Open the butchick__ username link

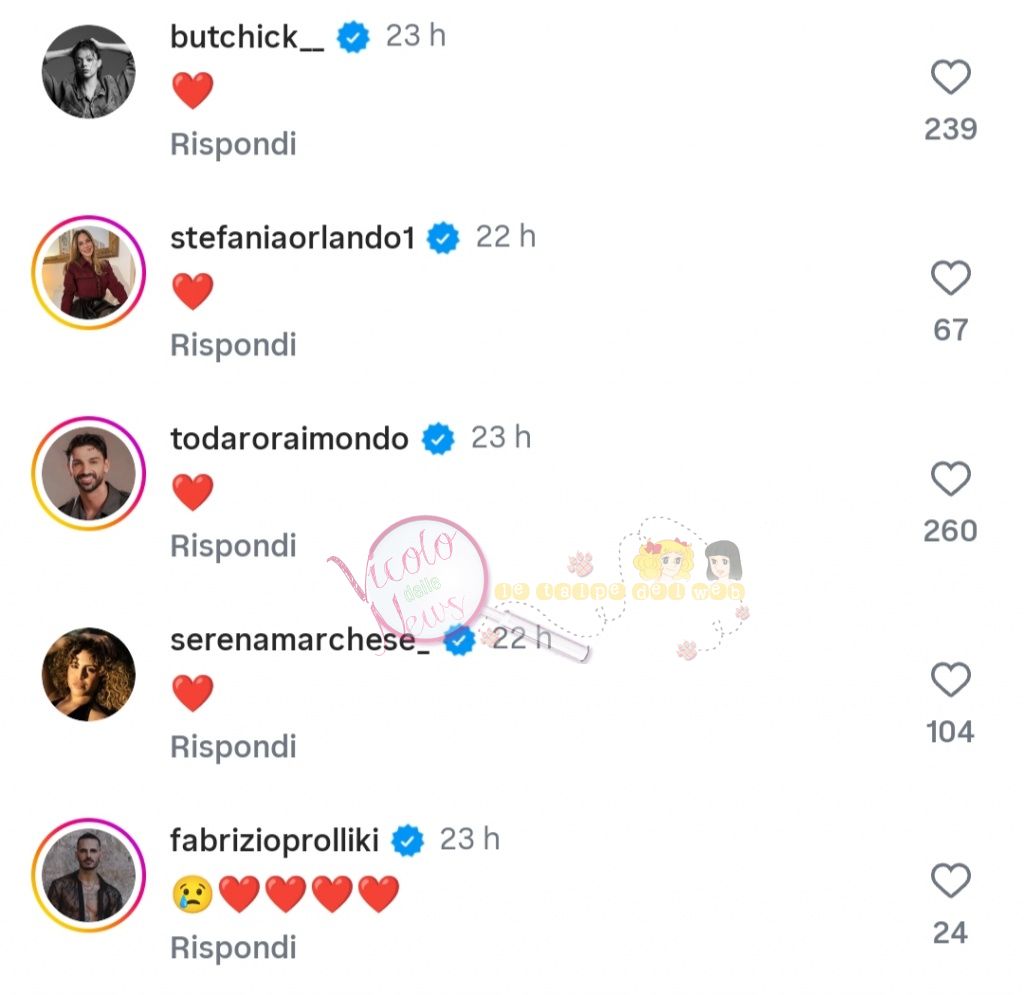point(247,37)
